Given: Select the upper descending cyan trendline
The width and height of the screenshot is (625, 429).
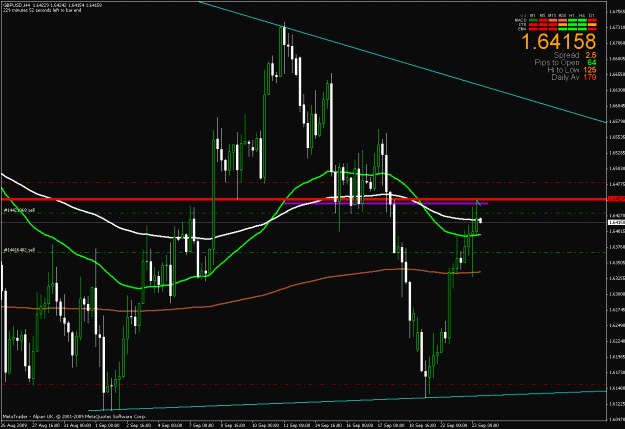Looking at the screenshot, I should 403,63.
